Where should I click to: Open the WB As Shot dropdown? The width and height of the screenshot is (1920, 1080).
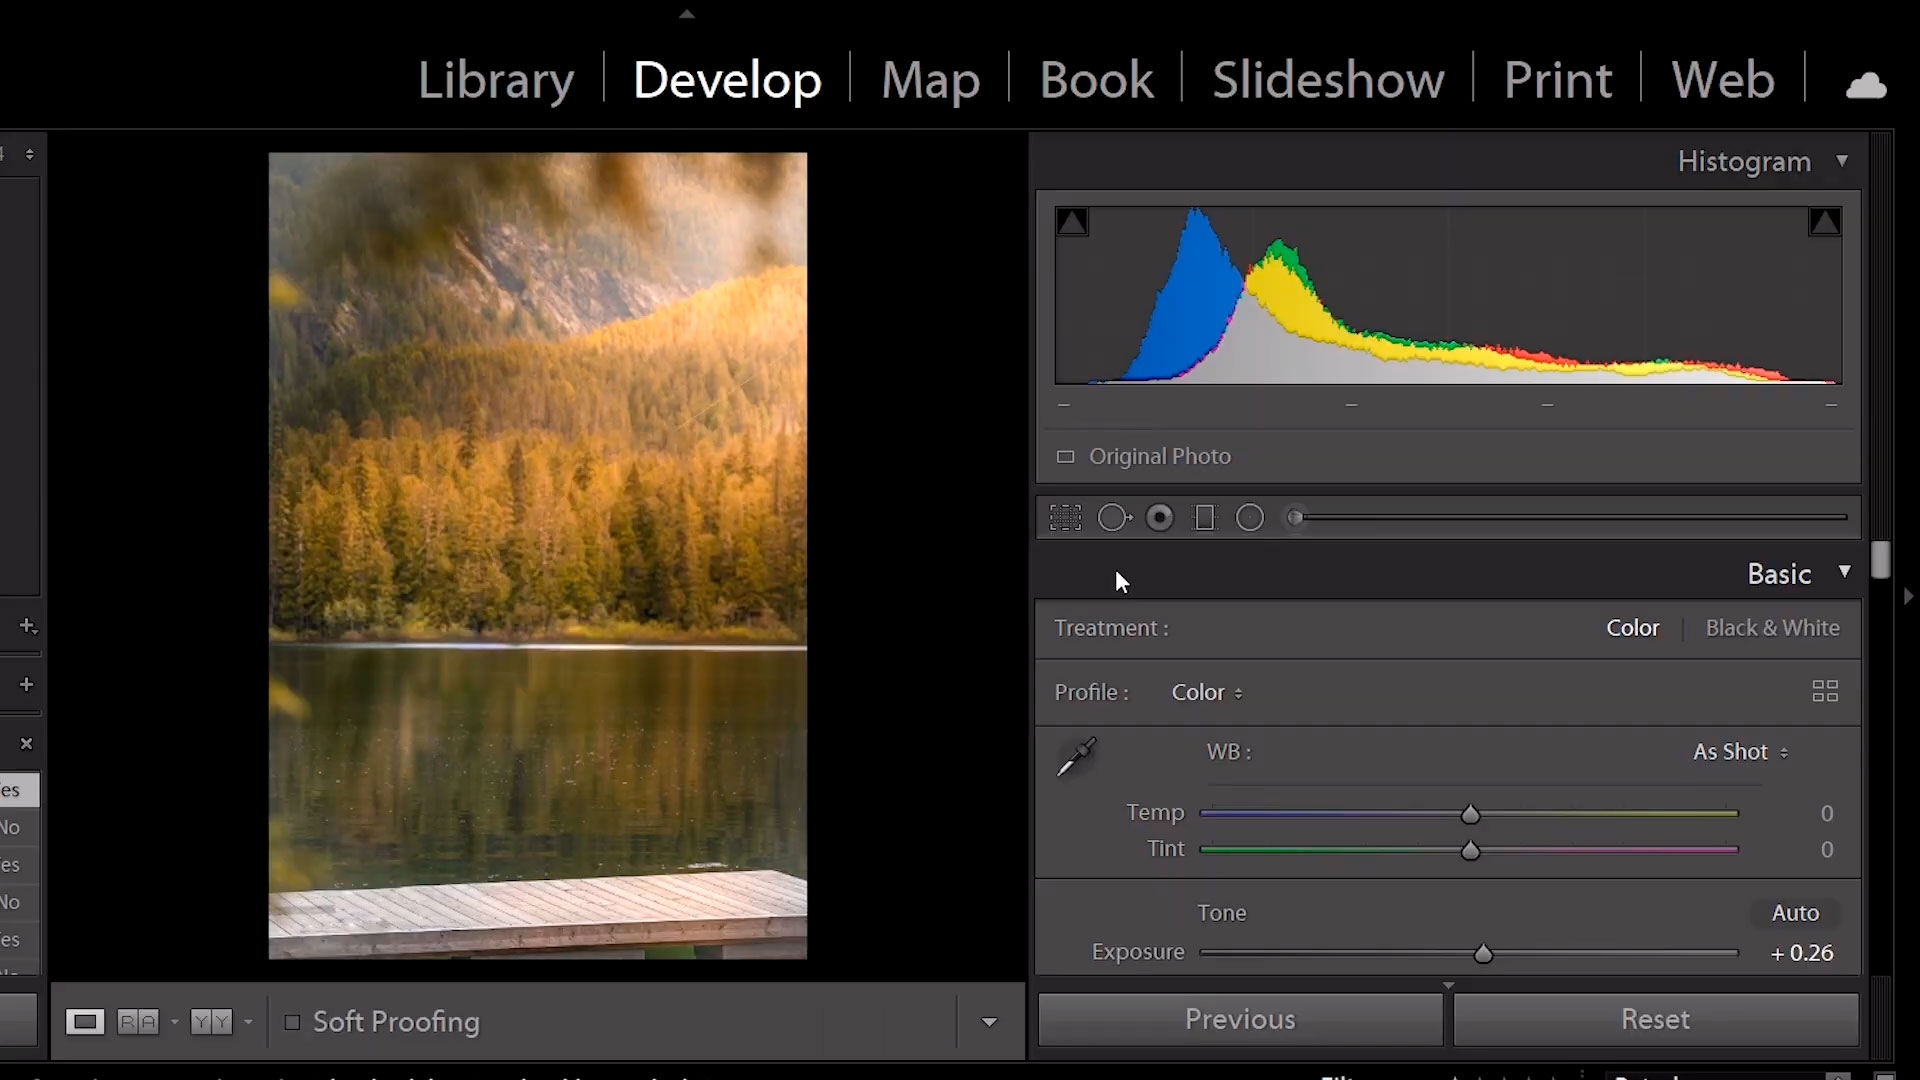click(x=1739, y=752)
